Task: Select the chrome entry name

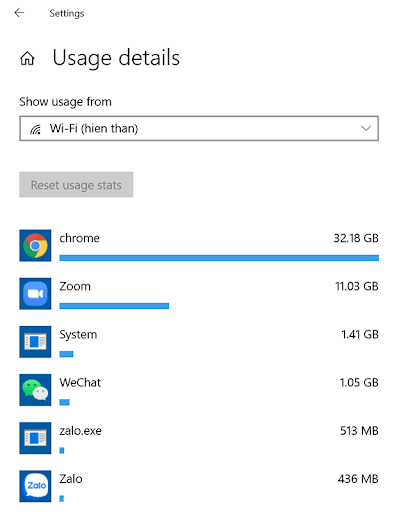Action: point(79,238)
